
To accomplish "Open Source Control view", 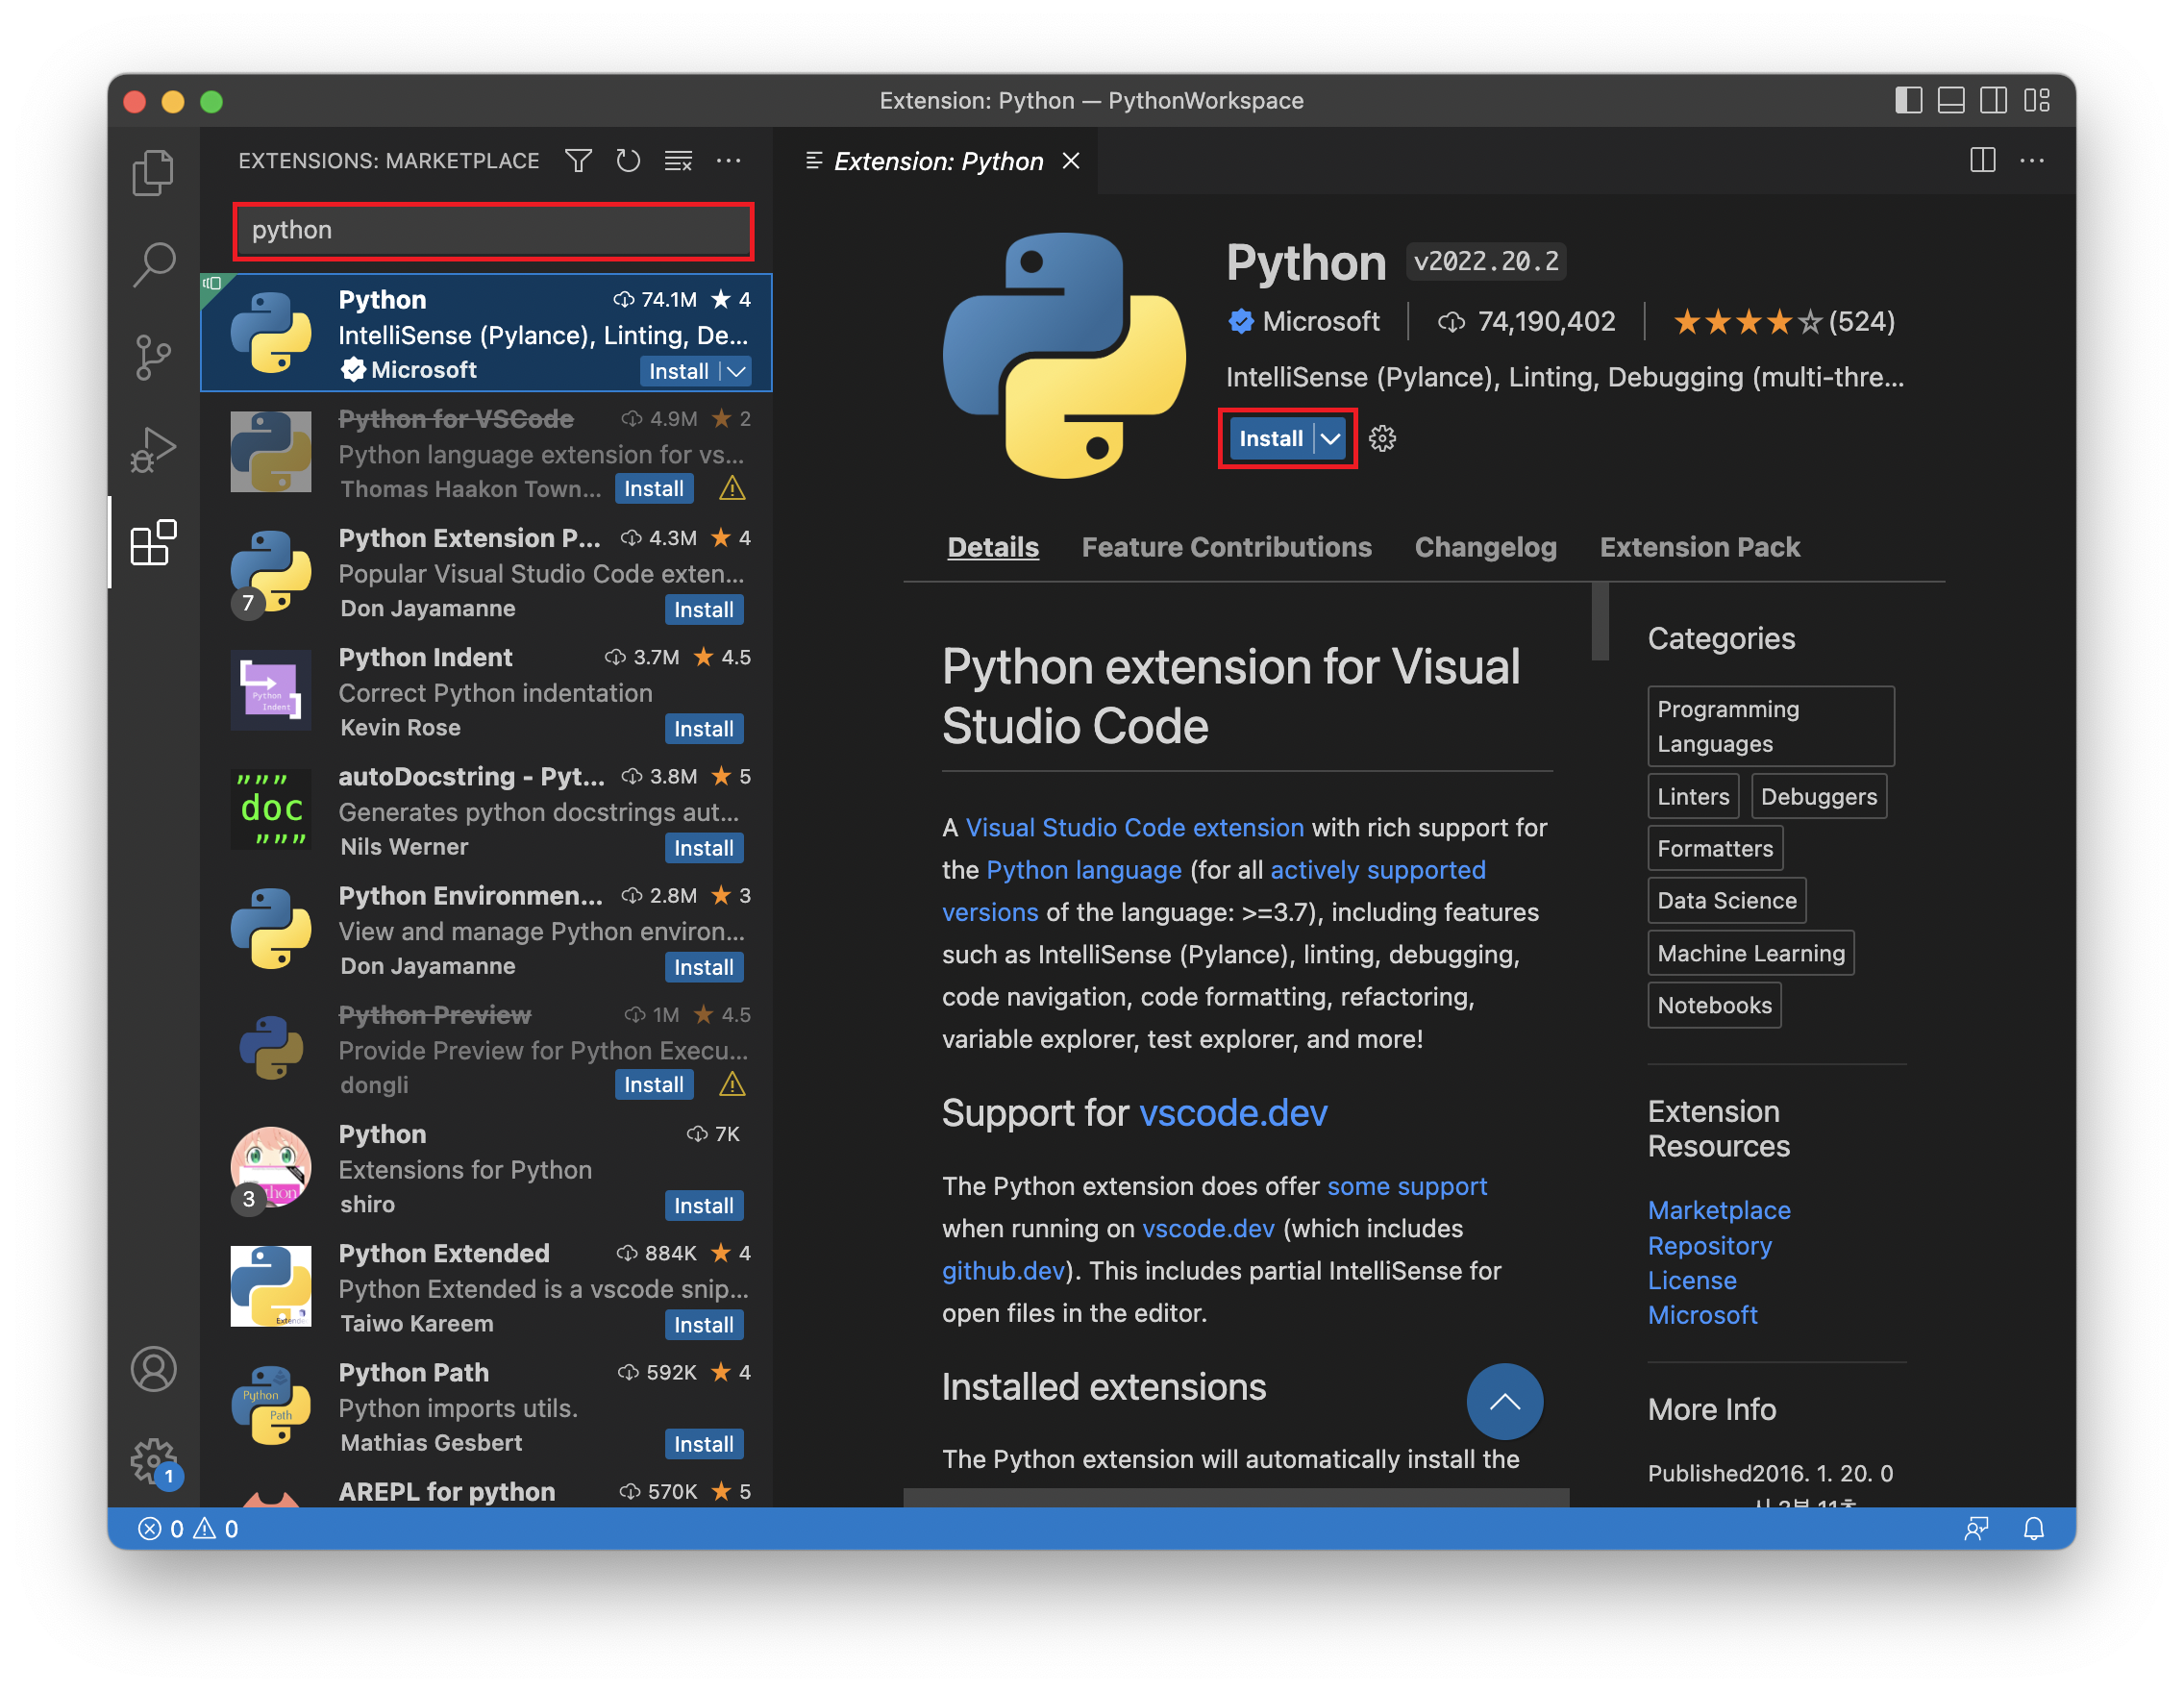I will point(153,356).
